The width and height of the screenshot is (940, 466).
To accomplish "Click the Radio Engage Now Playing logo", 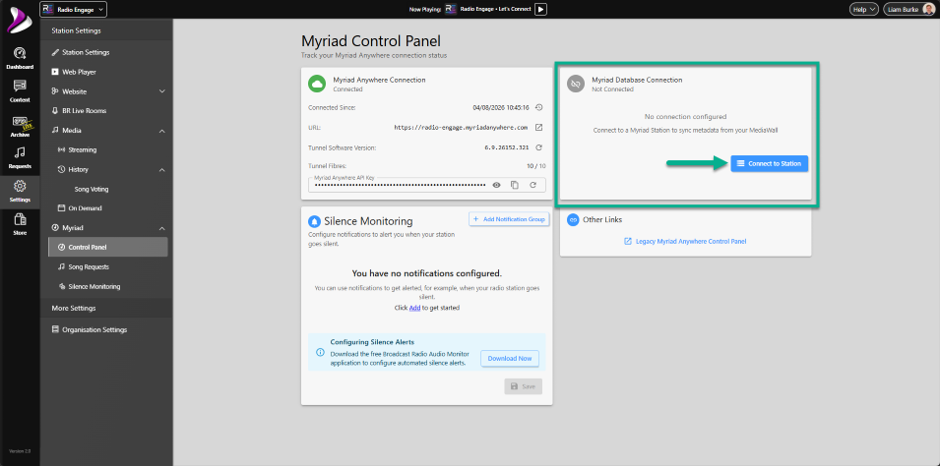I will click(451, 9).
